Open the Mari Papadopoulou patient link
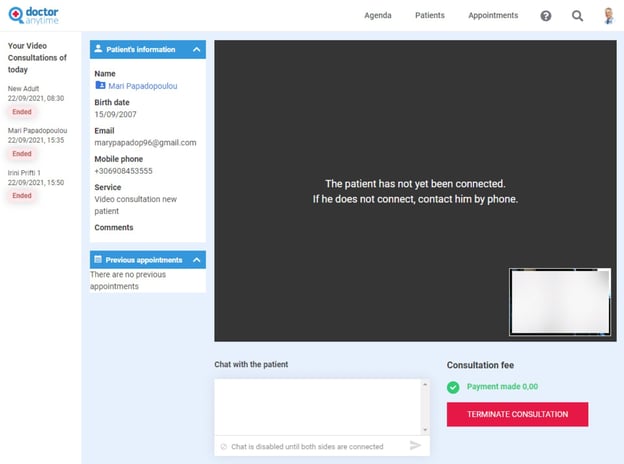Image resolution: width=624 pixels, height=464 pixels. click(x=143, y=86)
